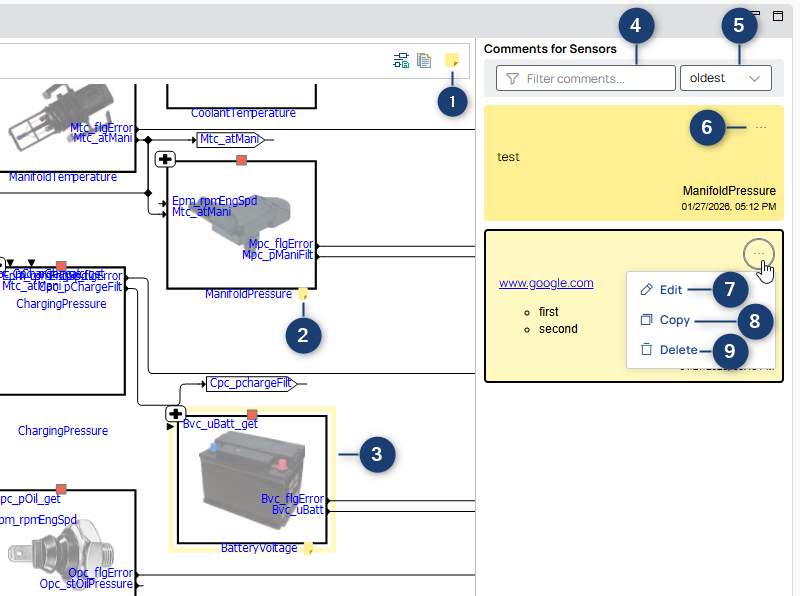This screenshot has height=596, width=800.
Task: Expand the BatteryVoltage block plus icon
Action: pos(176,414)
